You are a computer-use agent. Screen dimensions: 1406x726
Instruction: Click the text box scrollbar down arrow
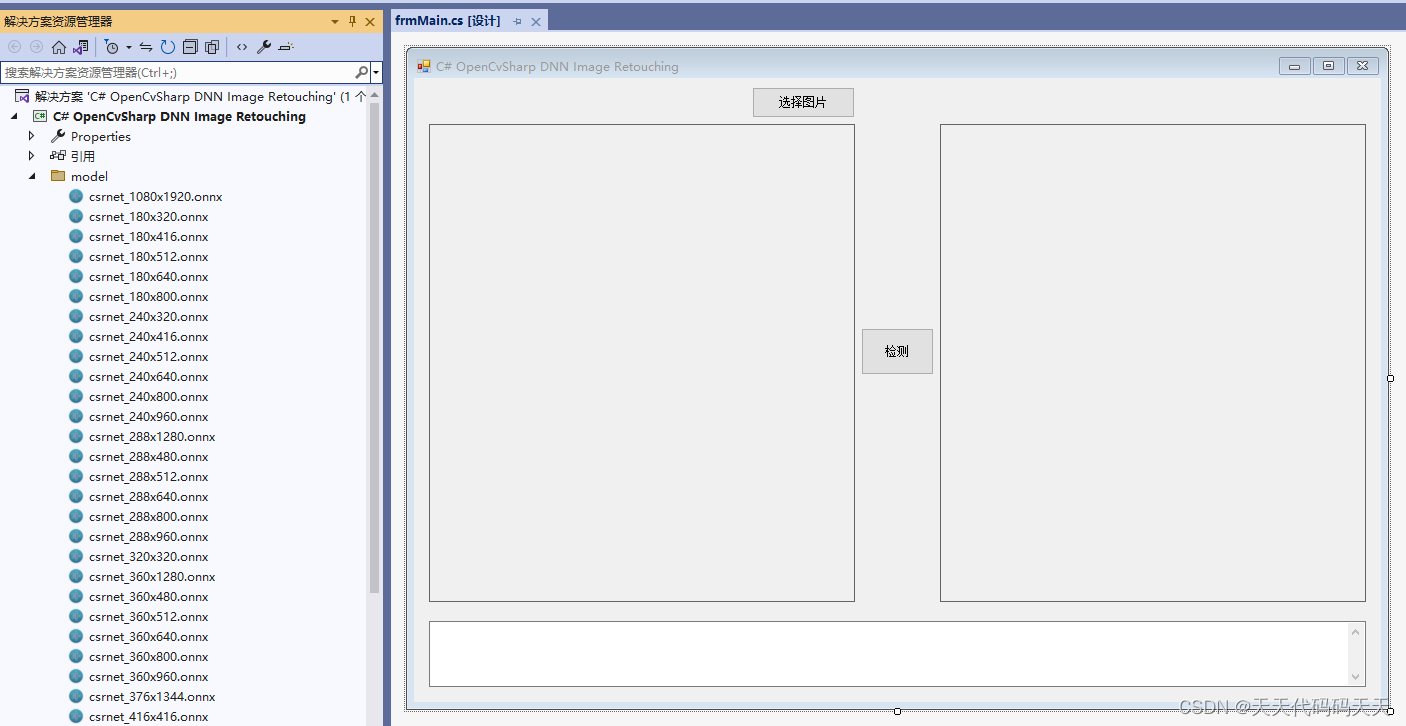(x=1356, y=677)
